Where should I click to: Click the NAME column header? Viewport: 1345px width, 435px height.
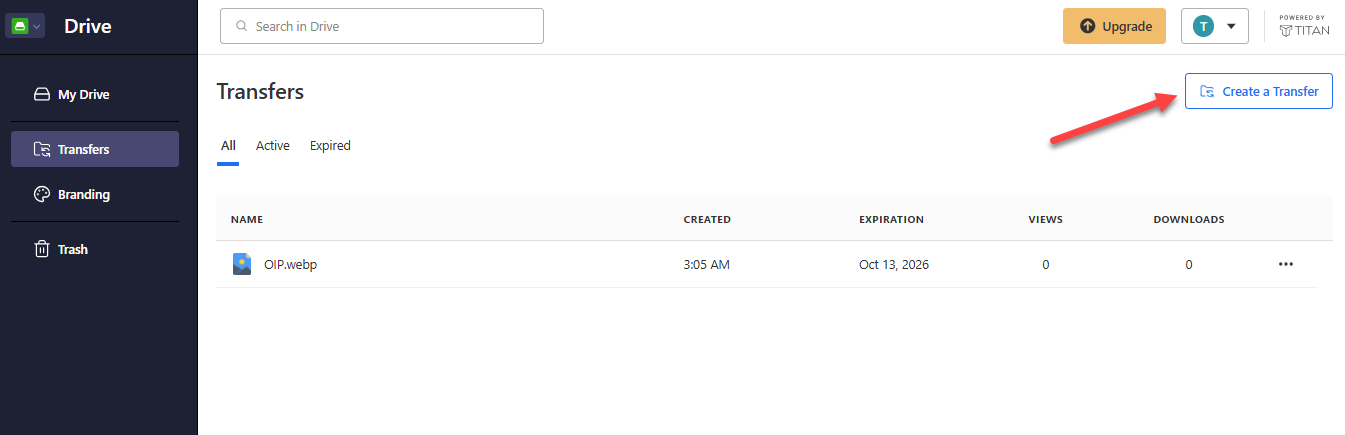(247, 219)
